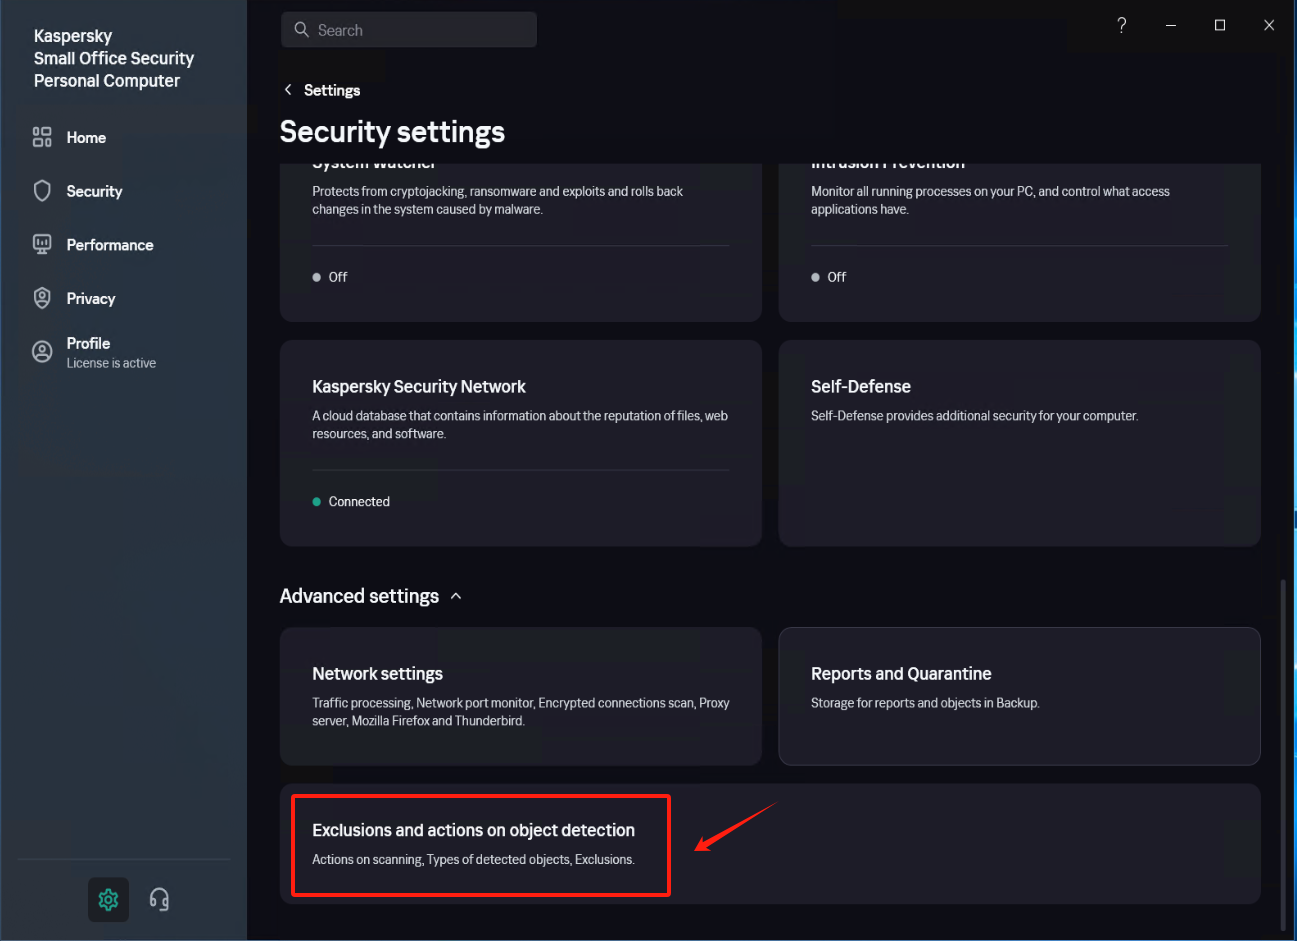Click the Privacy icon in sidebar

(42, 298)
